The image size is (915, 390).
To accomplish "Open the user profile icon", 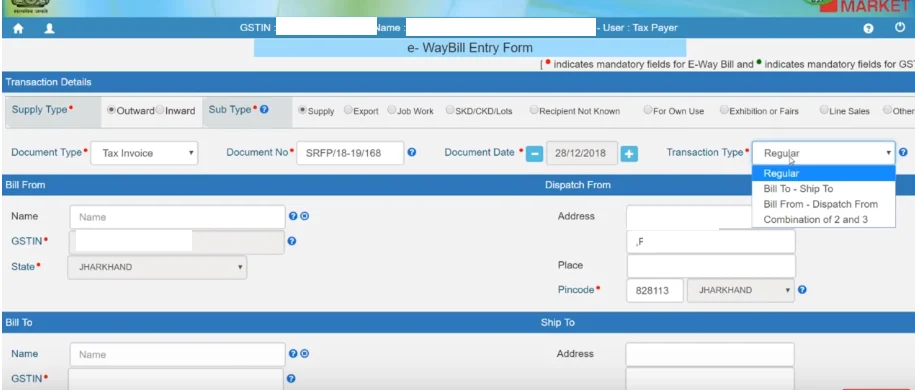I will coord(50,29).
